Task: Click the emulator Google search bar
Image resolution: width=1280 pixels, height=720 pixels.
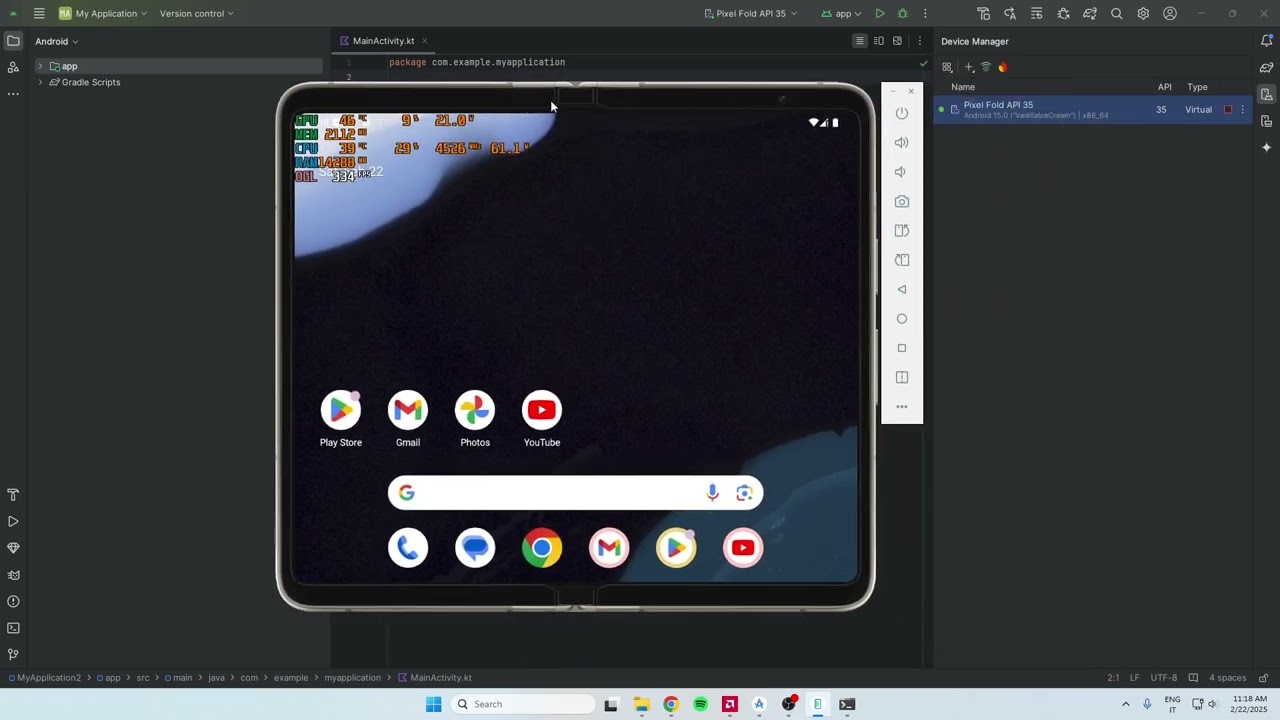Action: click(x=575, y=493)
